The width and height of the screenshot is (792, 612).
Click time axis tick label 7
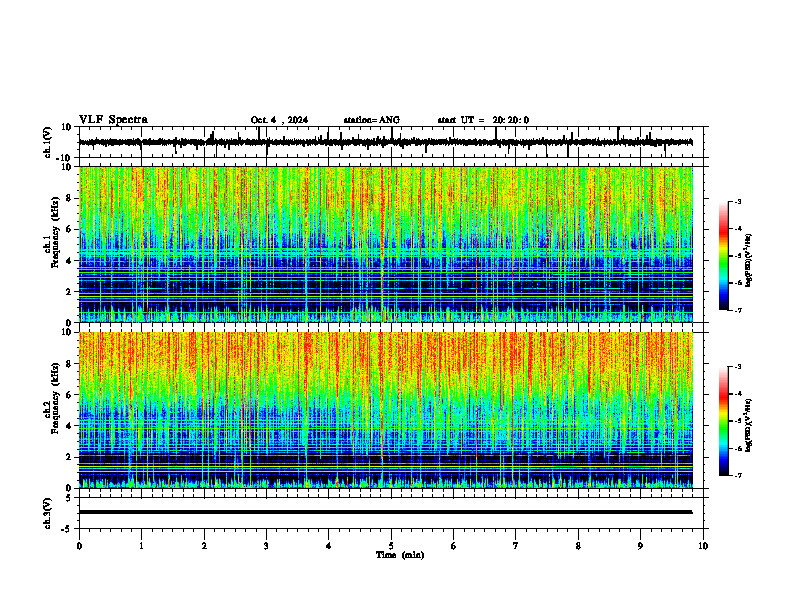click(516, 546)
